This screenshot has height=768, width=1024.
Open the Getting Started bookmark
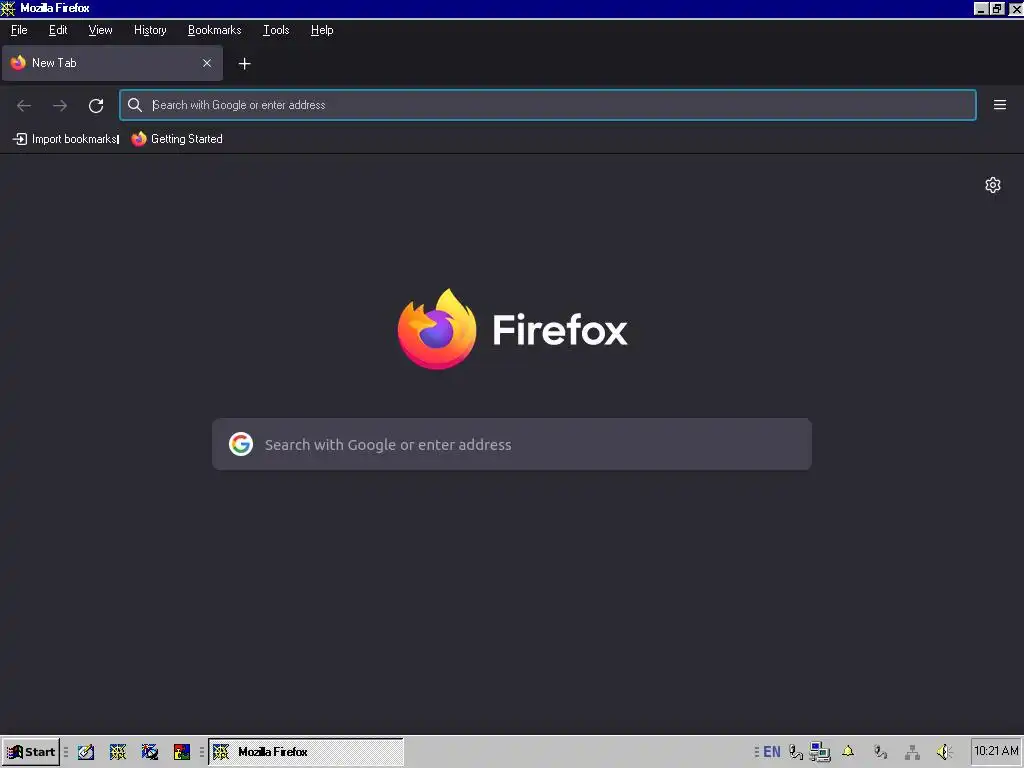tap(177, 138)
